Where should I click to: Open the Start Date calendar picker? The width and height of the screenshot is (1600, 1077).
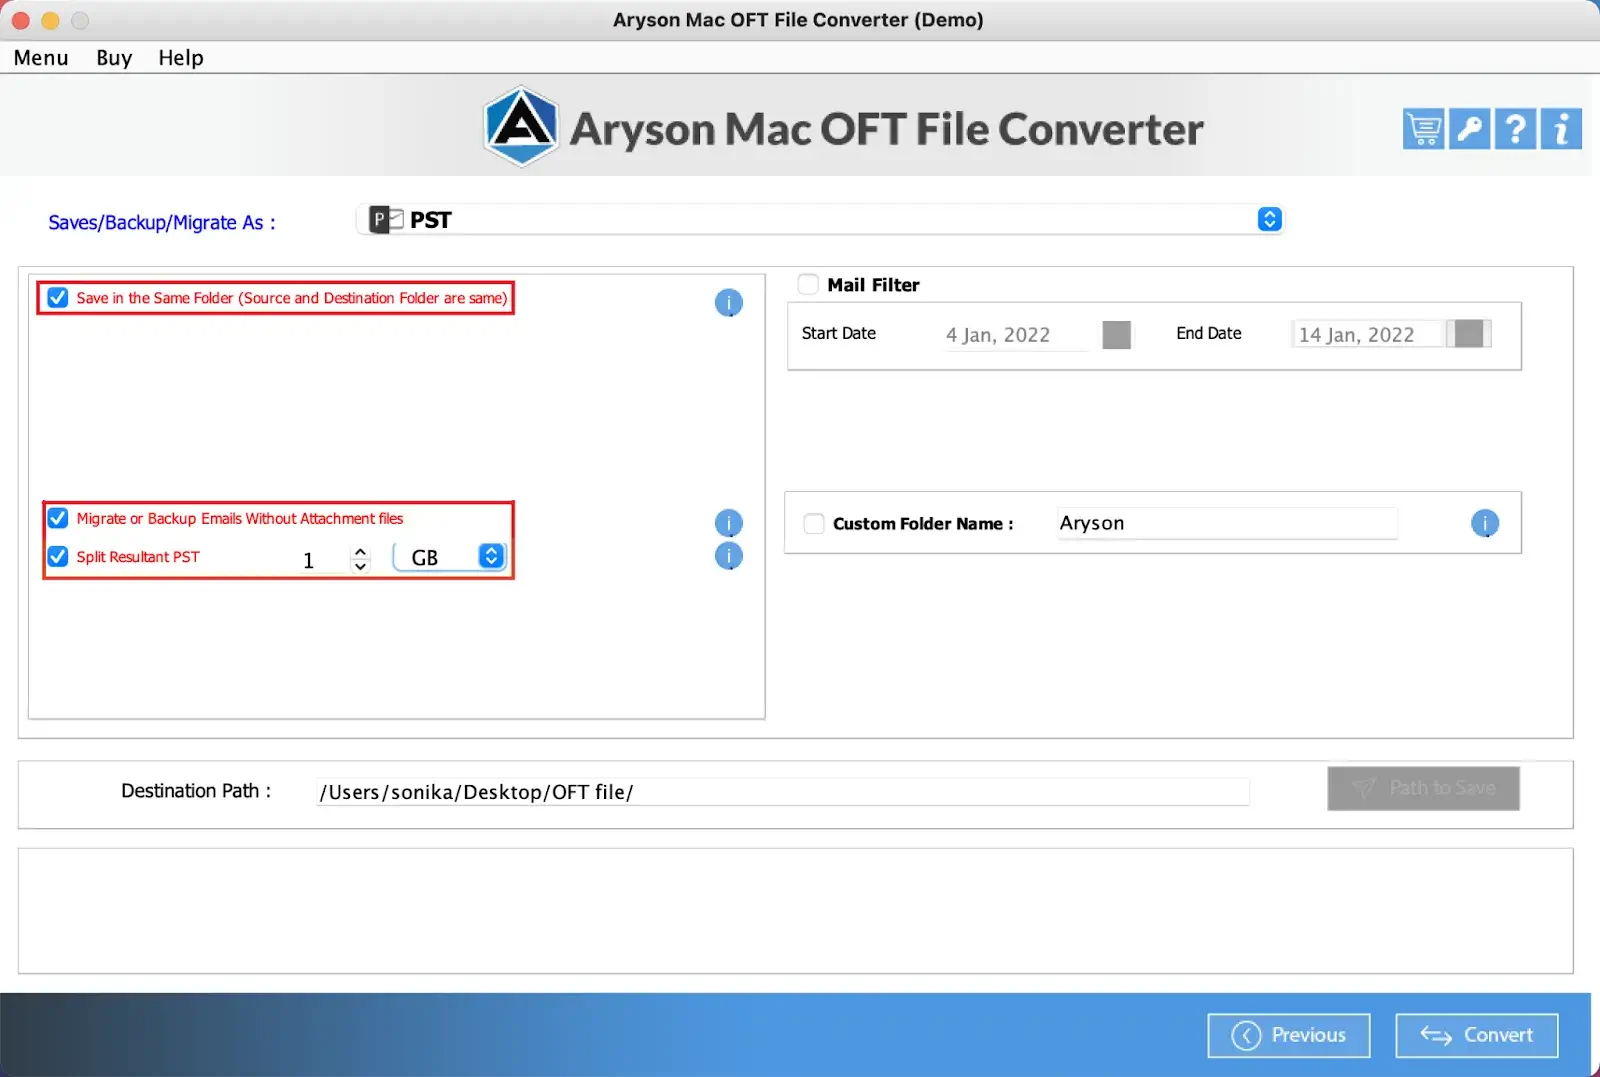pos(1116,335)
